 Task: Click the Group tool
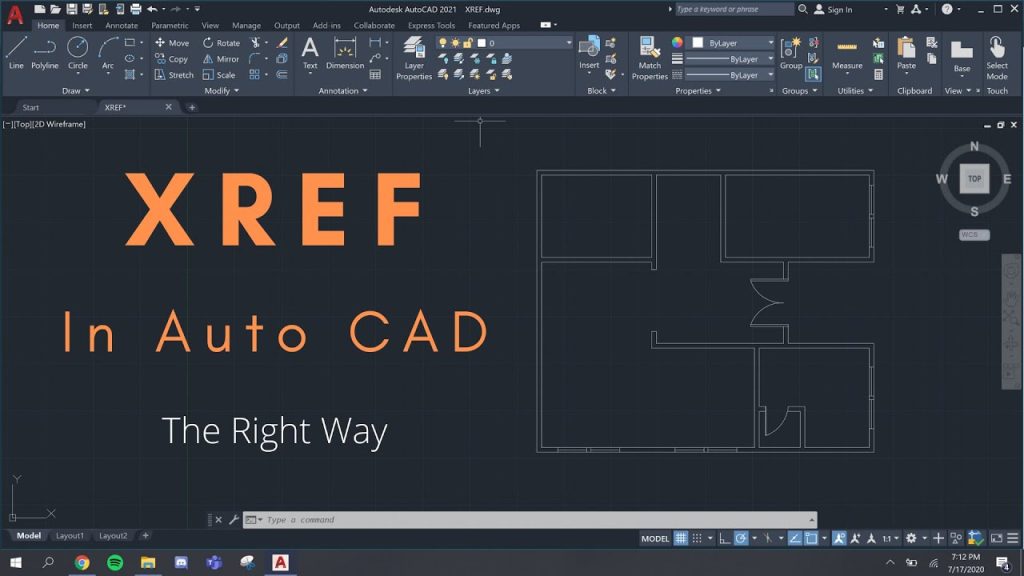pyautogui.click(x=791, y=53)
